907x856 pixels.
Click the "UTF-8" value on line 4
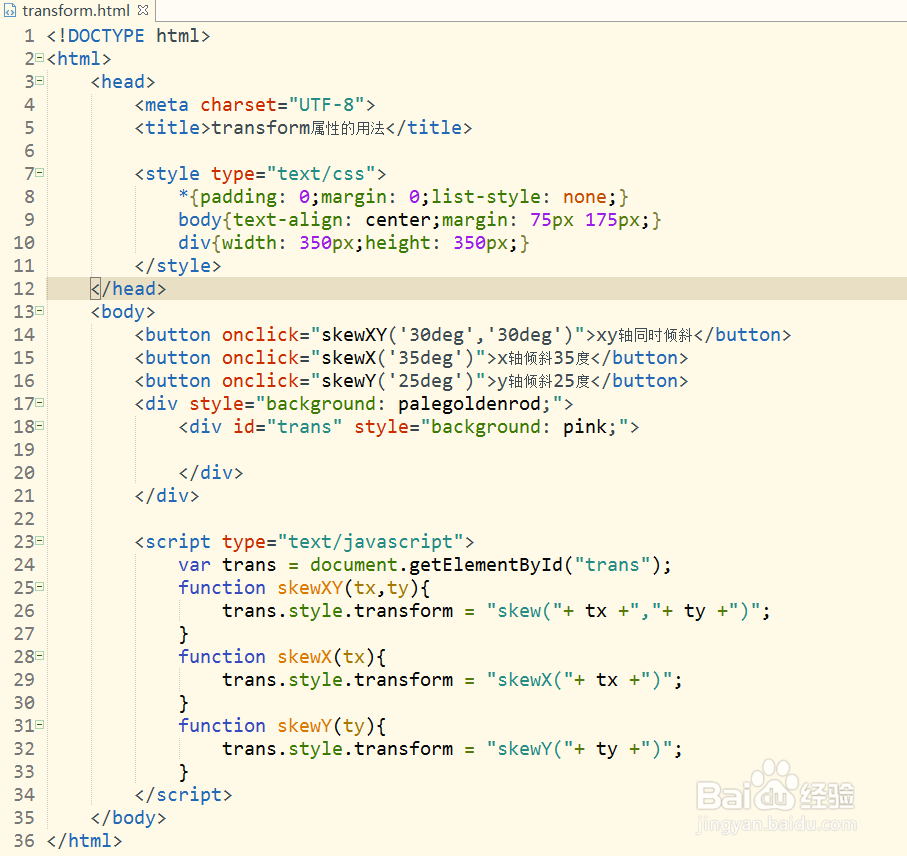tap(326, 105)
